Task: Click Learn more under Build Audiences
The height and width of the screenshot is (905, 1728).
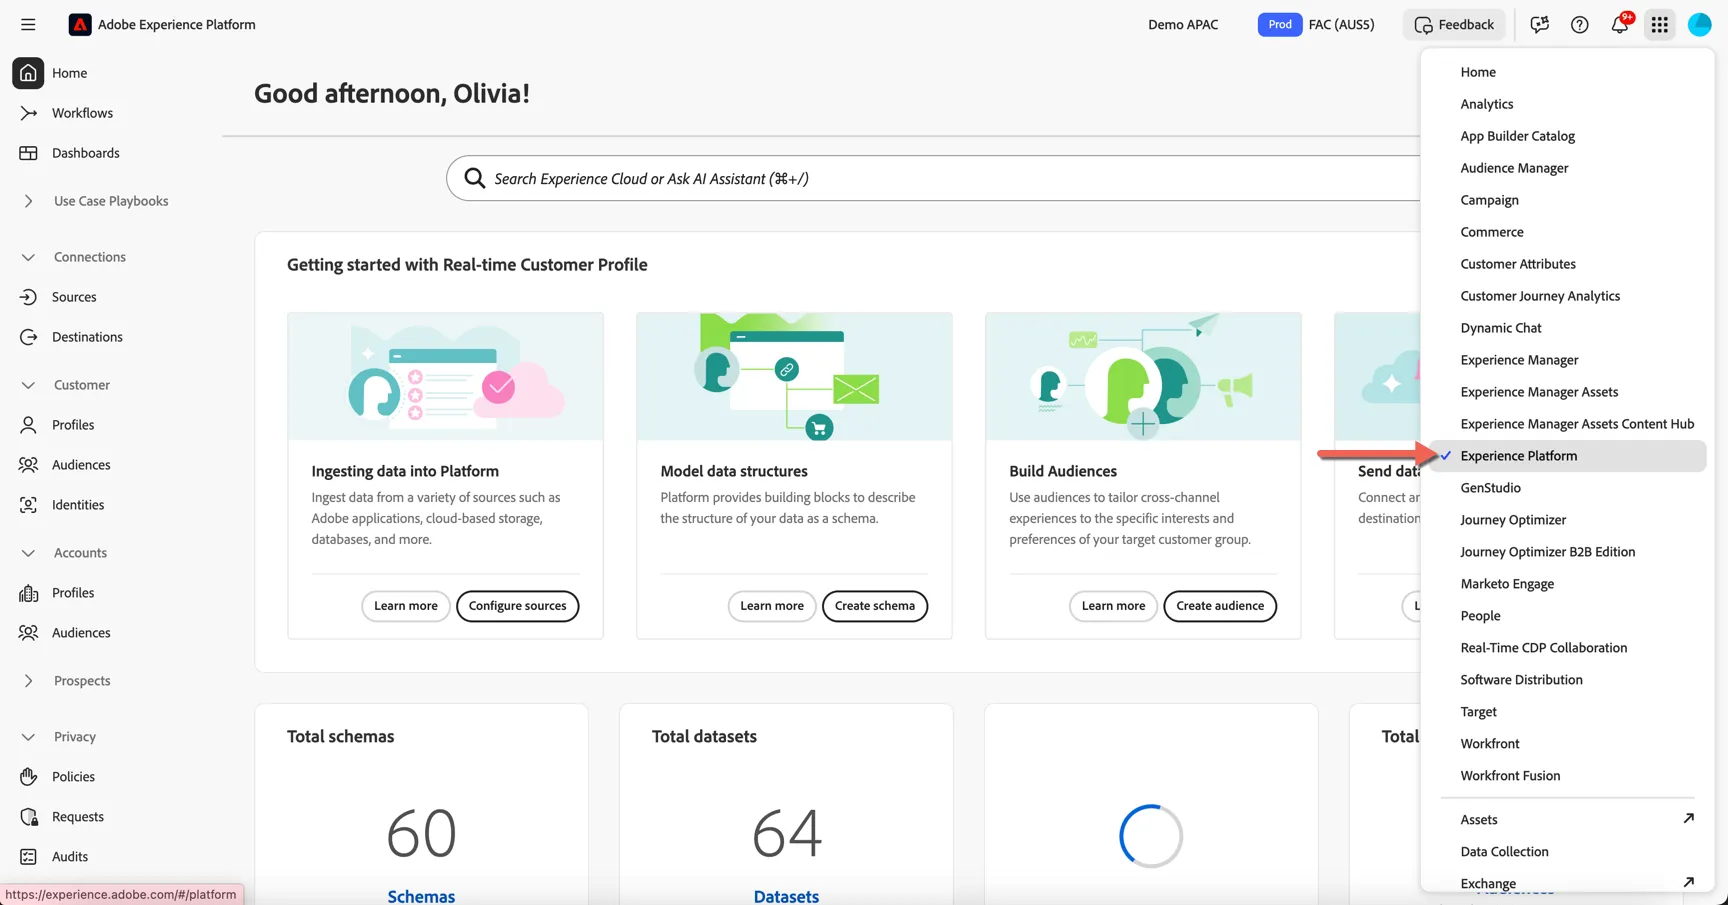Action: [1113, 606]
